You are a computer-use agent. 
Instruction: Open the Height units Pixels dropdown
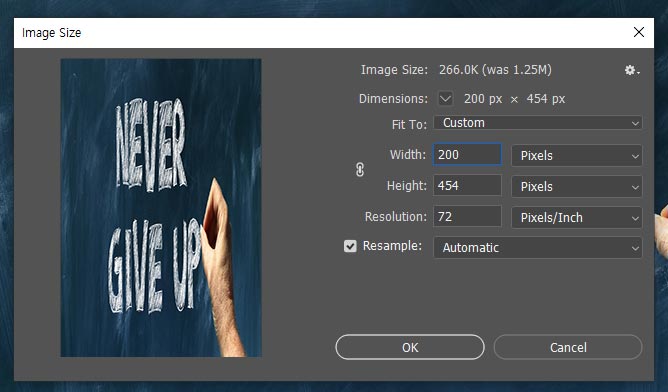[x=576, y=187]
